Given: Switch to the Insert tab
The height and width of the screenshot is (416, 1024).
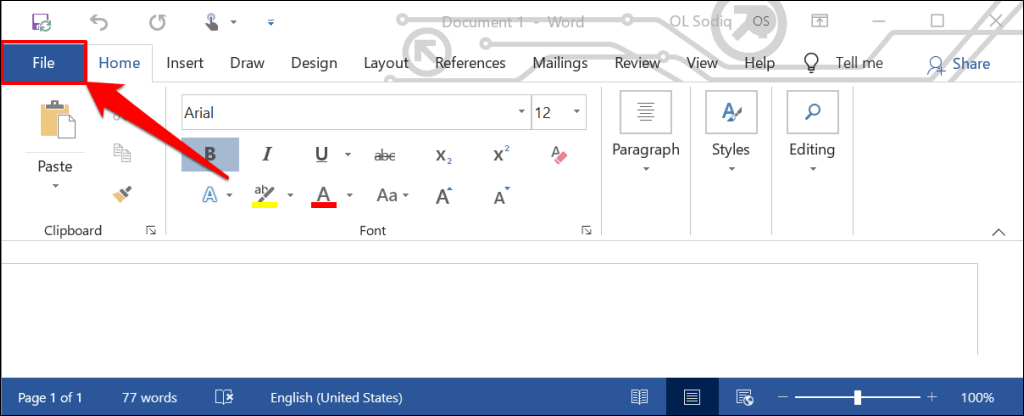Looking at the screenshot, I should pyautogui.click(x=185, y=63).
